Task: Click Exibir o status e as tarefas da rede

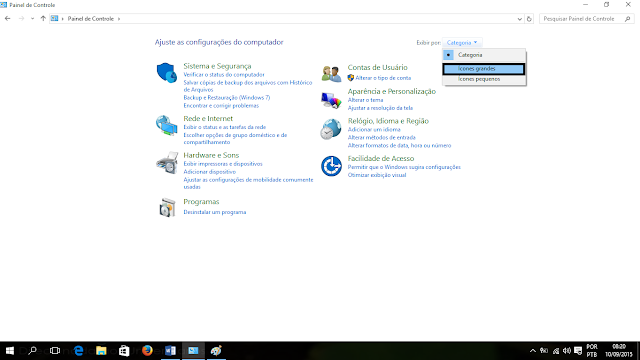Action: (224, 127)
